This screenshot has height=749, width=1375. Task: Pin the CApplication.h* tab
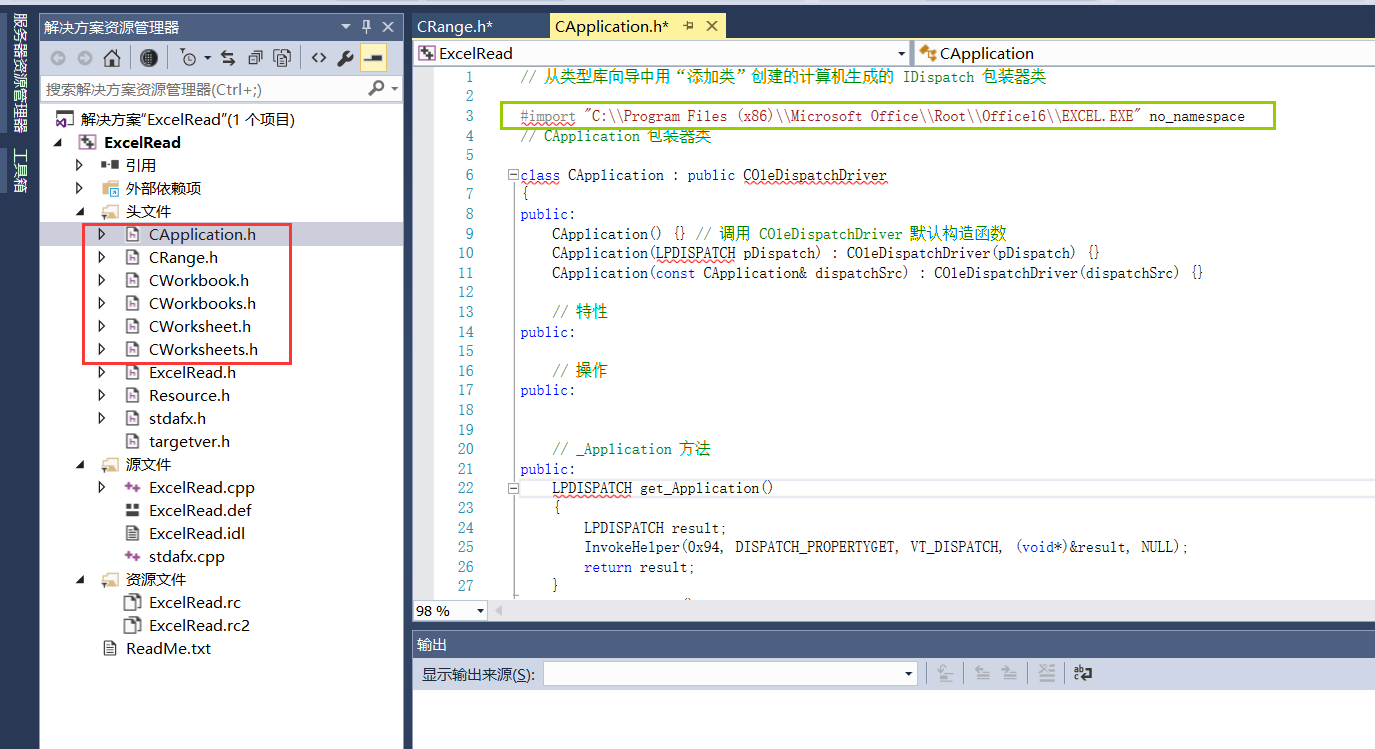tap(689, 27)
